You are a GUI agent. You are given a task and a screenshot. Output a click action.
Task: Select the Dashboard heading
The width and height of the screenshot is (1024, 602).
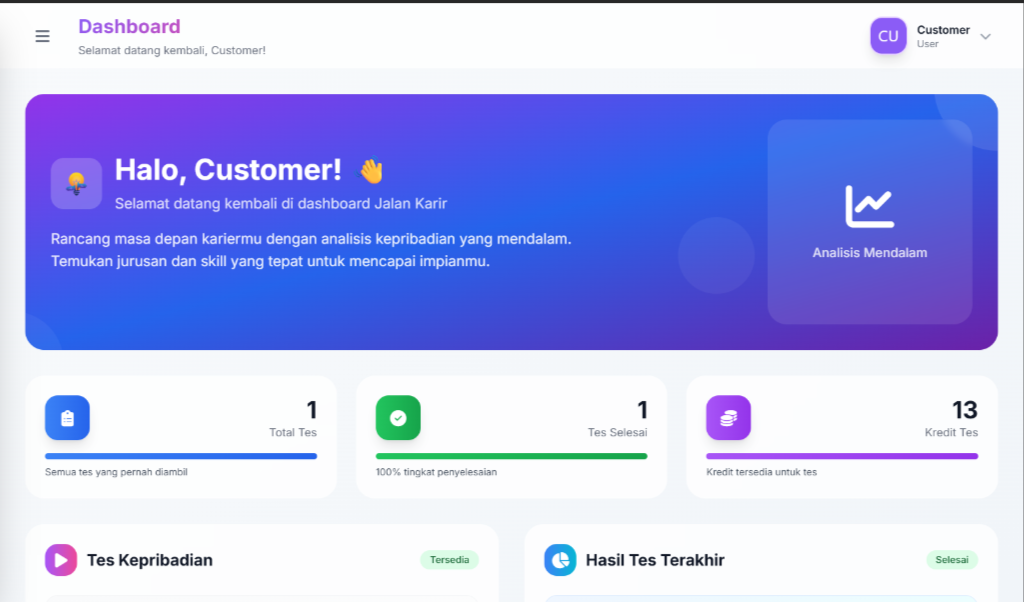point(129,26)
